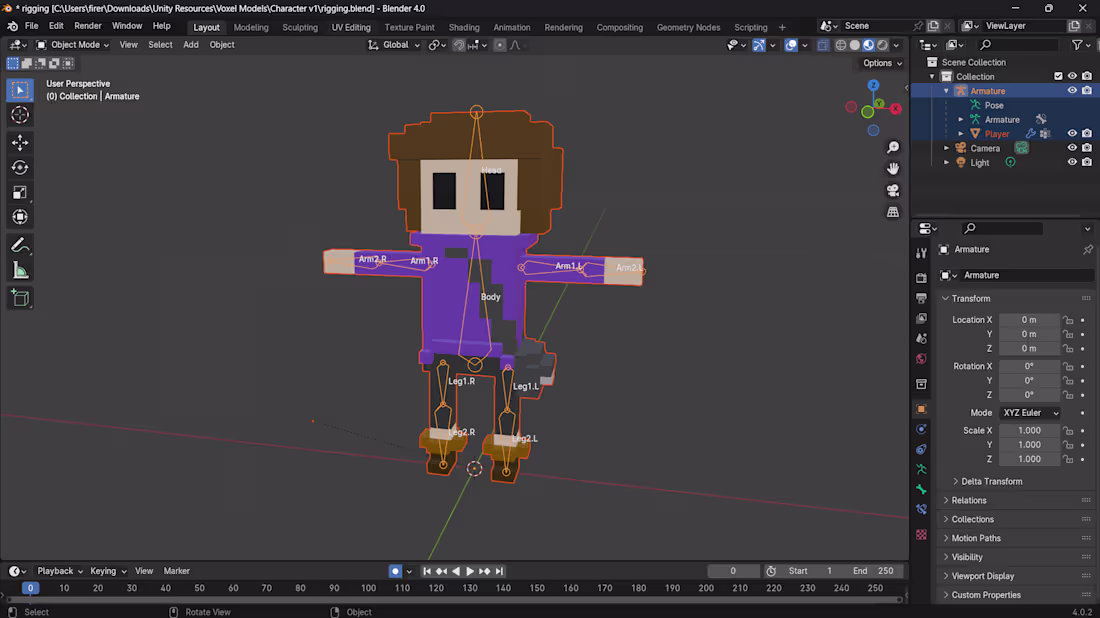The height and width of the screenshot is (618, 1100).
Task: Disable render visibility for the Light object
Action: point(1086,161)
